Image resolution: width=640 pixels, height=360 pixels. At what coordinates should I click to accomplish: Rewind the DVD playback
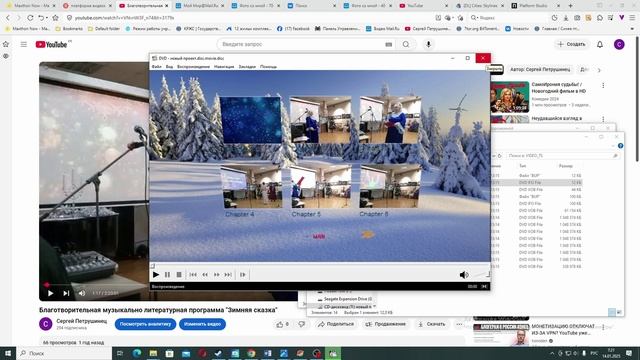[205, 275]
